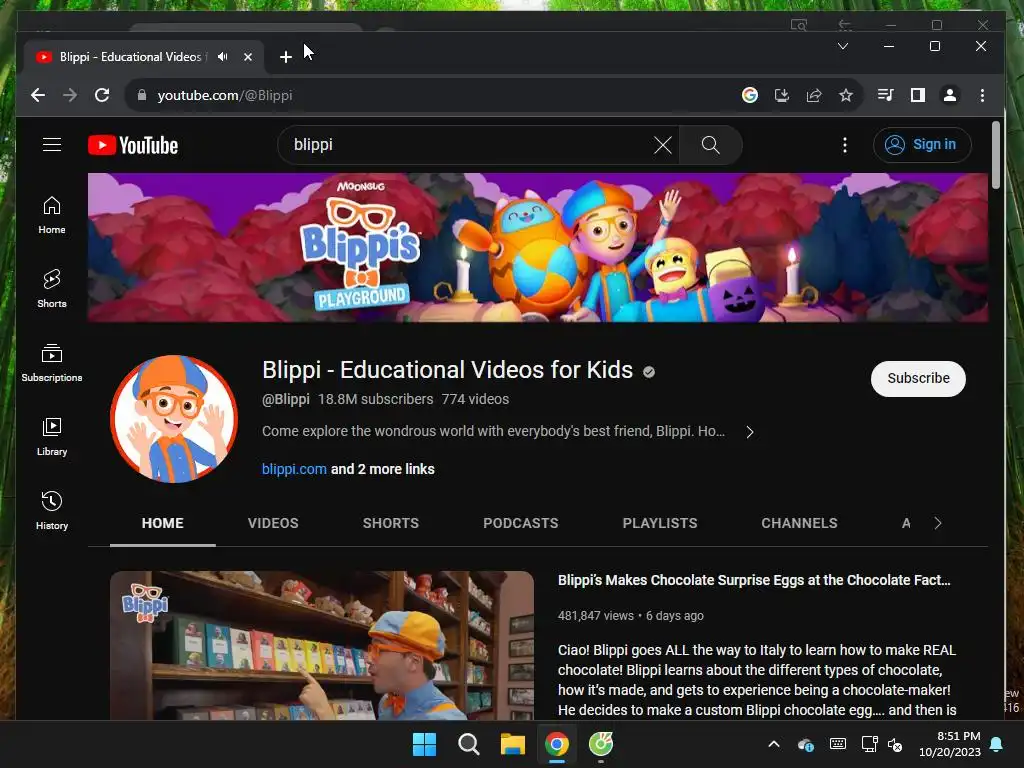Viewport: 1024px width, 768px height.
Task: Switch to the VIDEOS tab
Action: click(273, 523)
